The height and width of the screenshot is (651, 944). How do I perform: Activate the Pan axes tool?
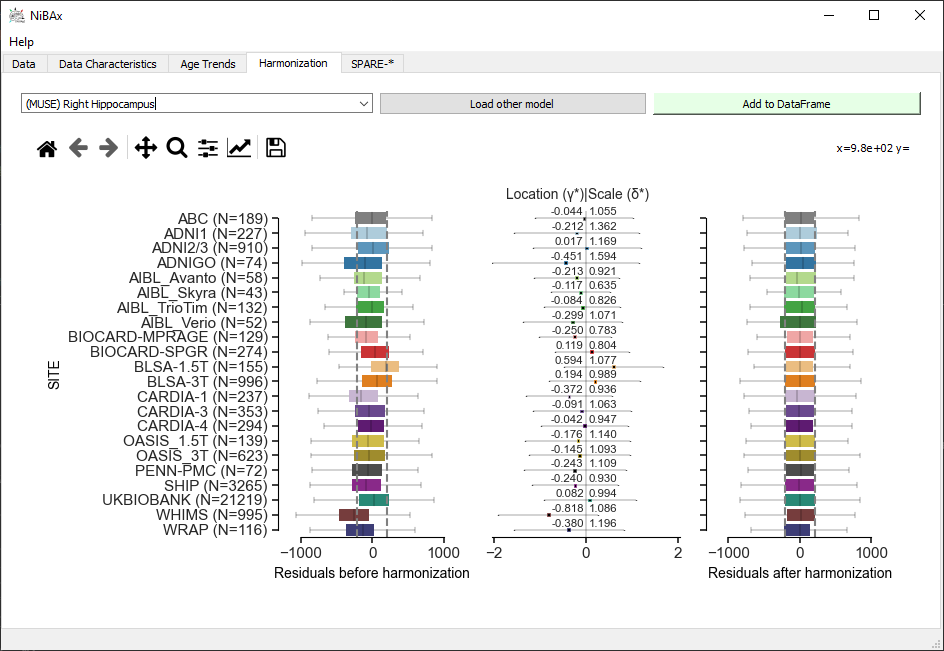pyautogui.click(x=146, y=148)
